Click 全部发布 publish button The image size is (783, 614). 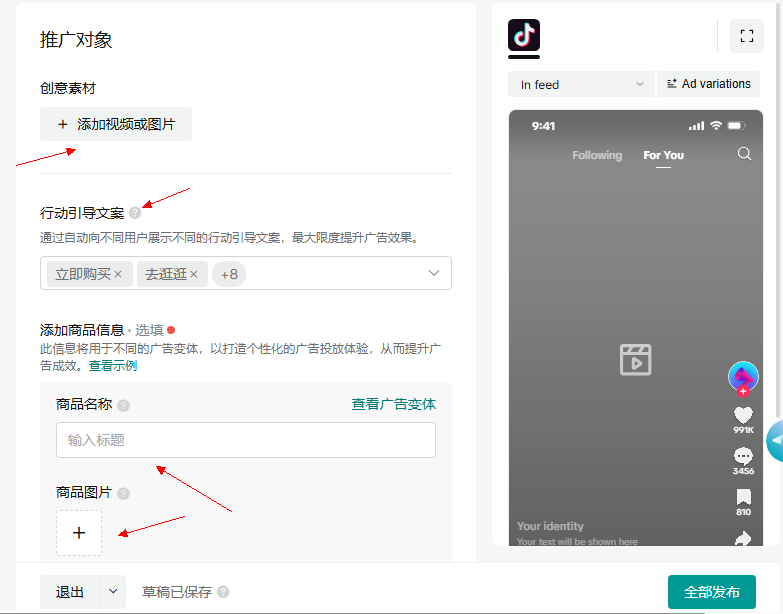coord(711,592)
